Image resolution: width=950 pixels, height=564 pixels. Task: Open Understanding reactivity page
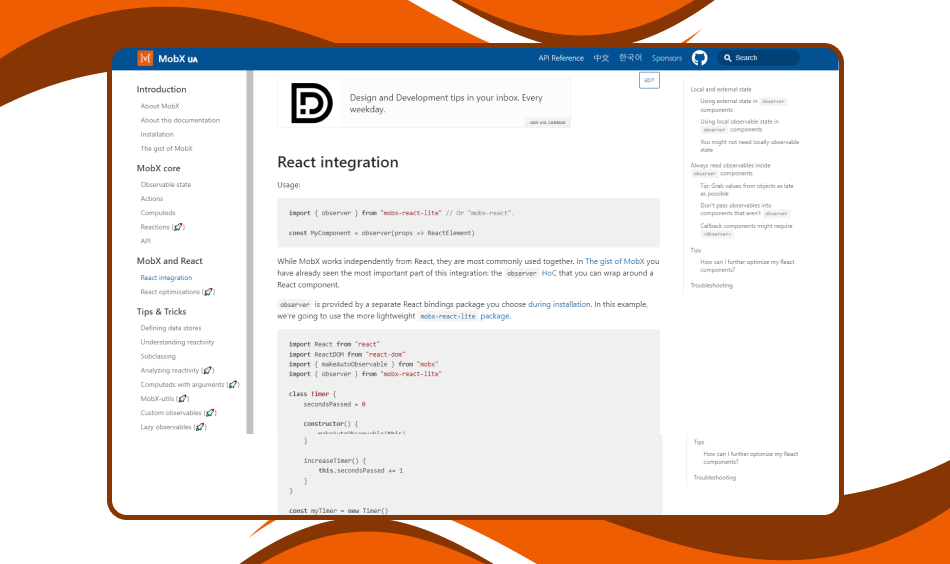[178, 342]
